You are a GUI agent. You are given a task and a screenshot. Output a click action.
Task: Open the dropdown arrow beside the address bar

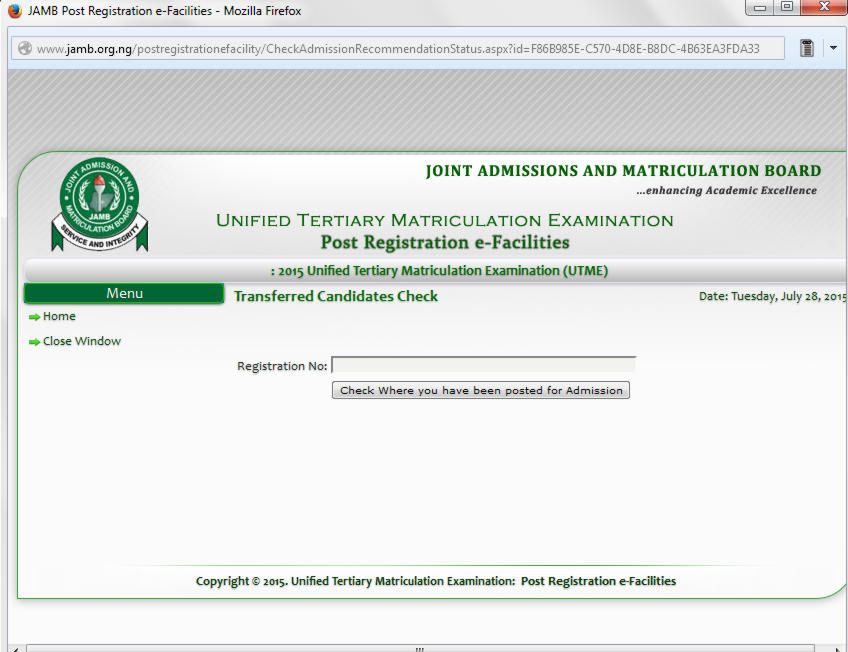click(x=832, y=47)
